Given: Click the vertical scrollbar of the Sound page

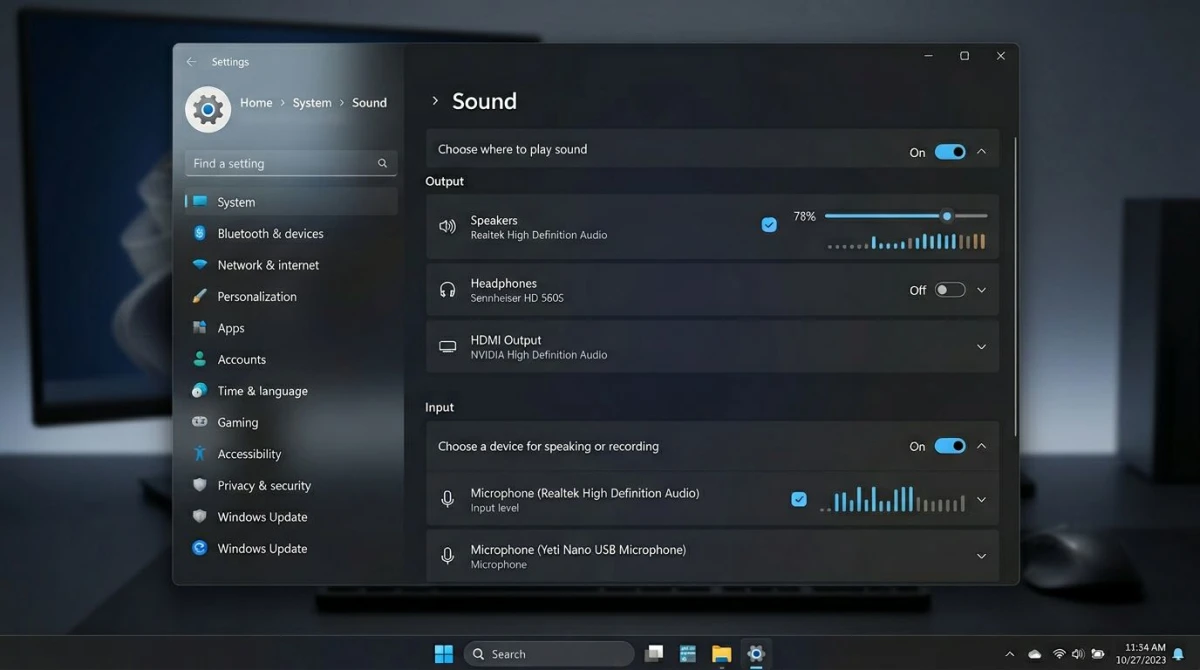Looking at the screenshot, I should coord(1015,287).
